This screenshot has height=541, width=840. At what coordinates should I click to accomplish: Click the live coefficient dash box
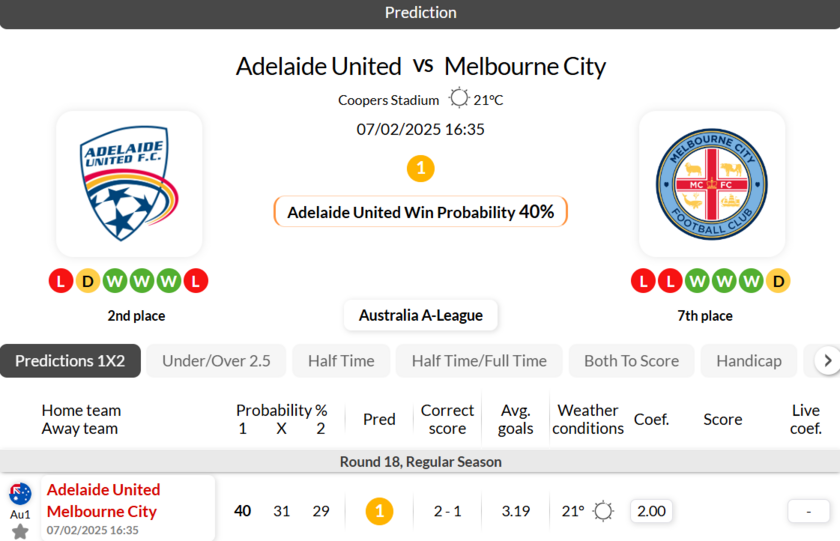pos(808,511)
